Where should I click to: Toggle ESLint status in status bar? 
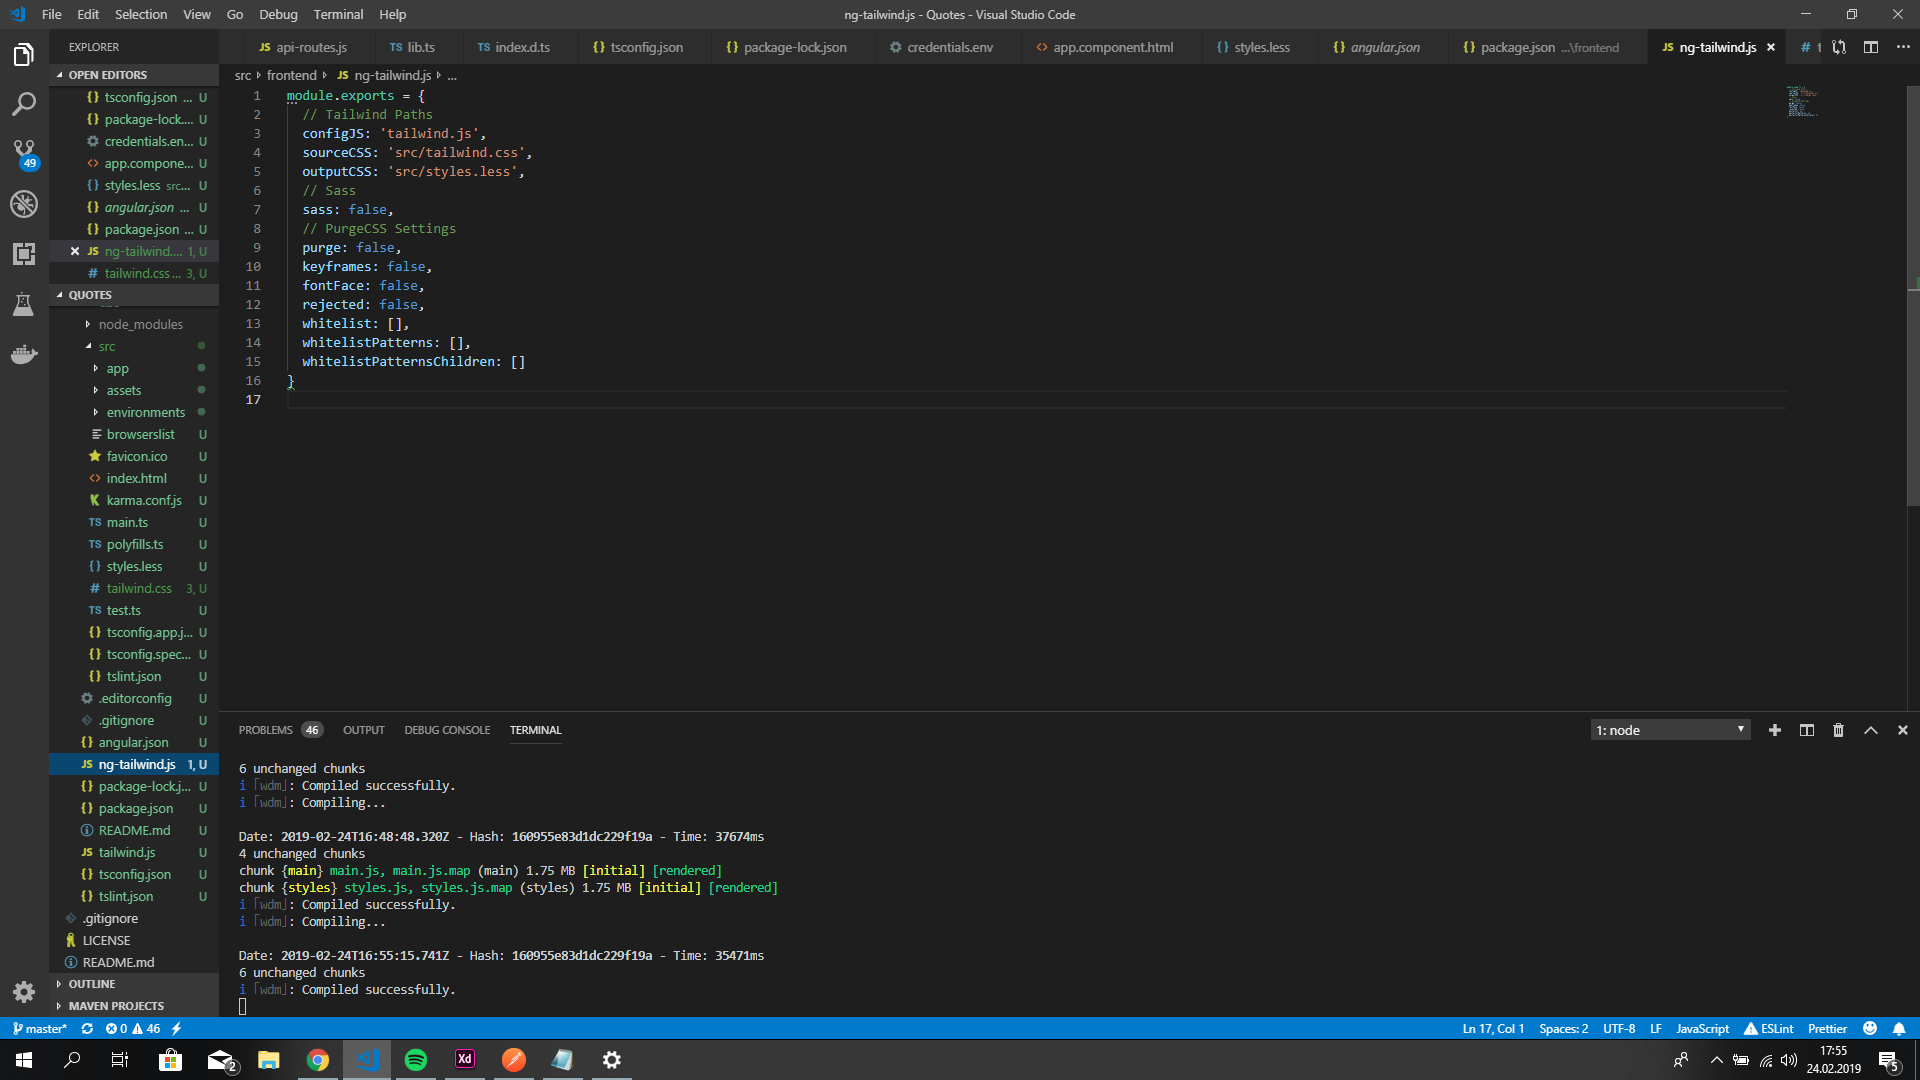[x=1768, y=1028]
